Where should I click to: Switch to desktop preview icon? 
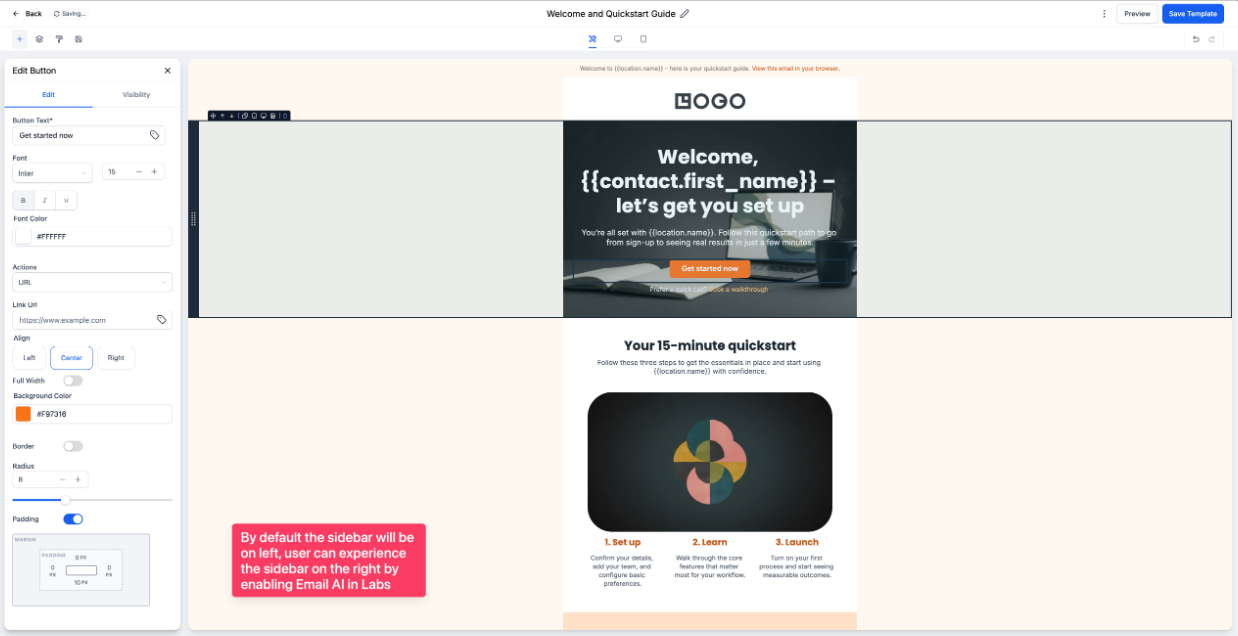click(x=618, y=39)
